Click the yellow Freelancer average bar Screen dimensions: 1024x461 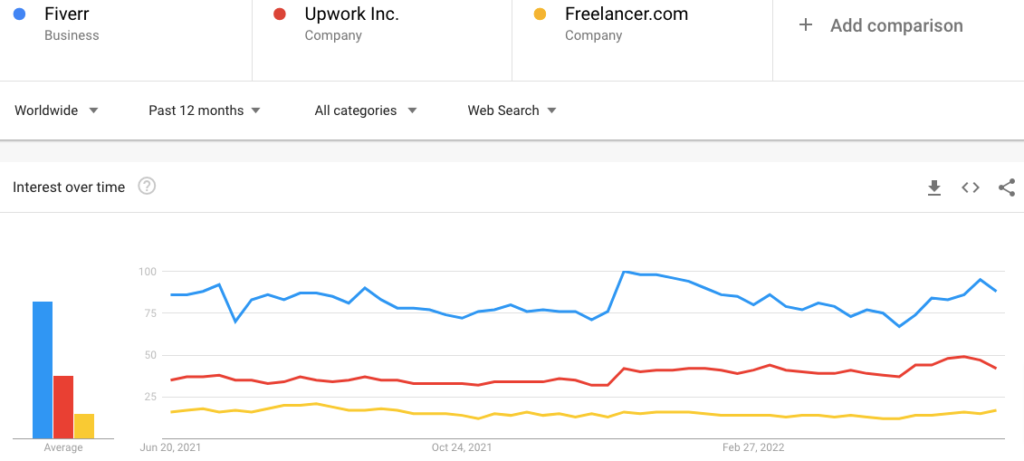tap(84, 425)
